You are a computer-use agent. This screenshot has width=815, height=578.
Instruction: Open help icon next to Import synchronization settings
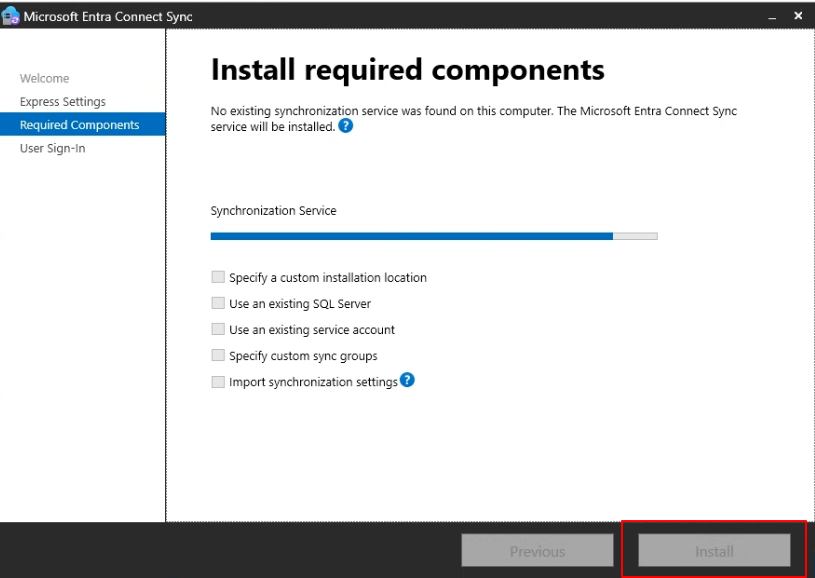(x=408, y=380)
